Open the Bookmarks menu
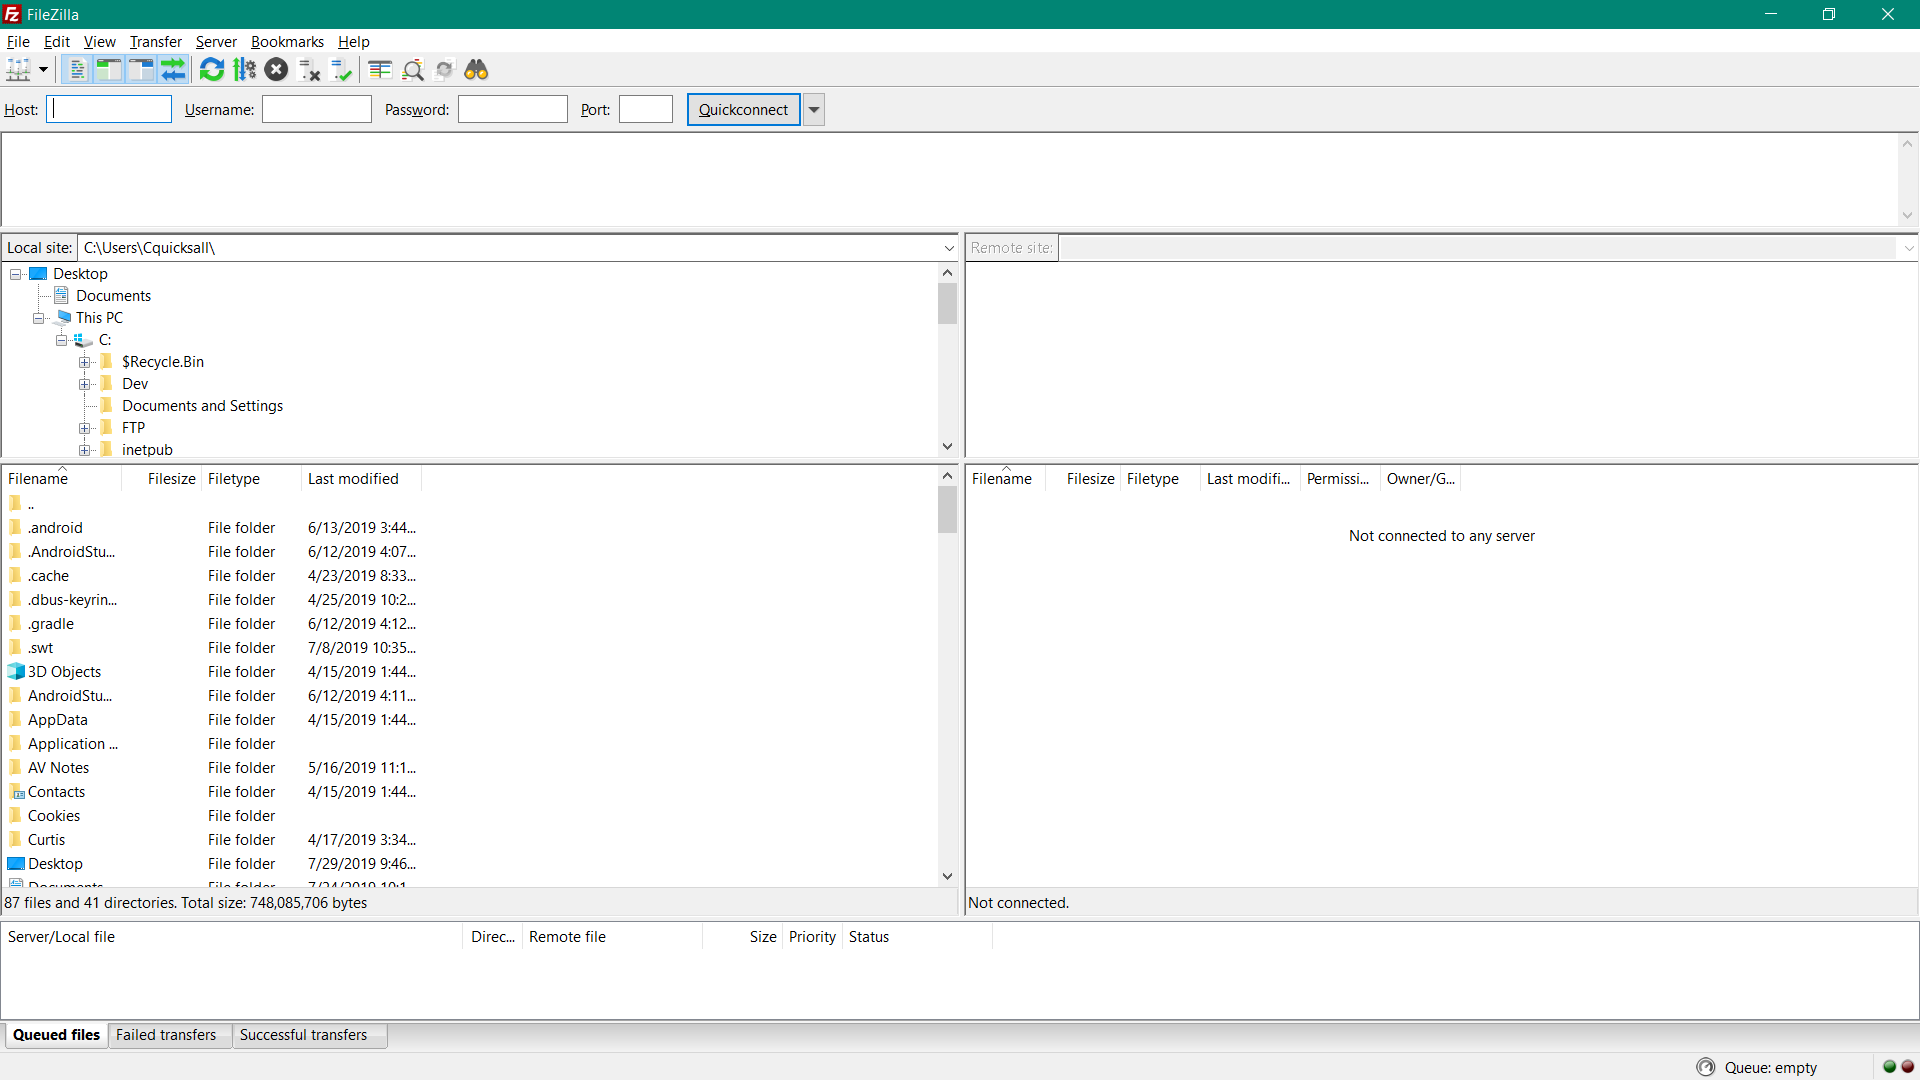The image size is (1920, 1080). (287, 42)
